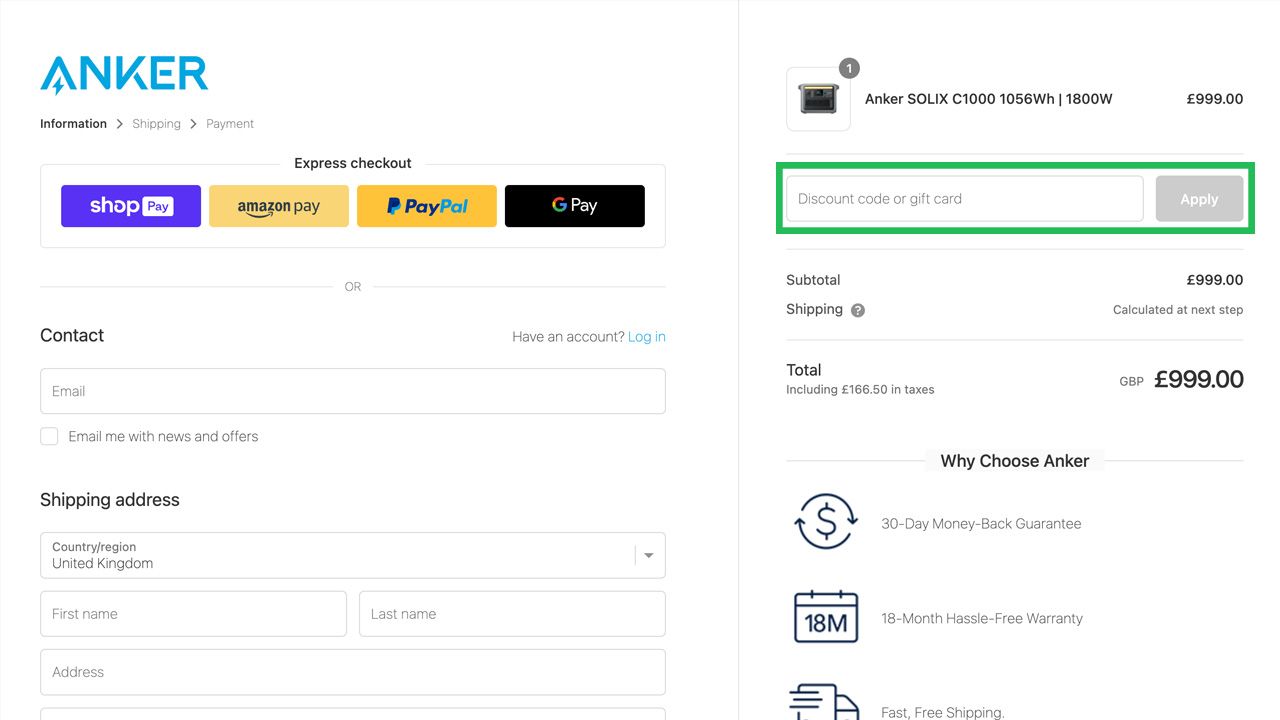
Task: Tick Email me with news and offers
Action: click(x=49, y=436)
